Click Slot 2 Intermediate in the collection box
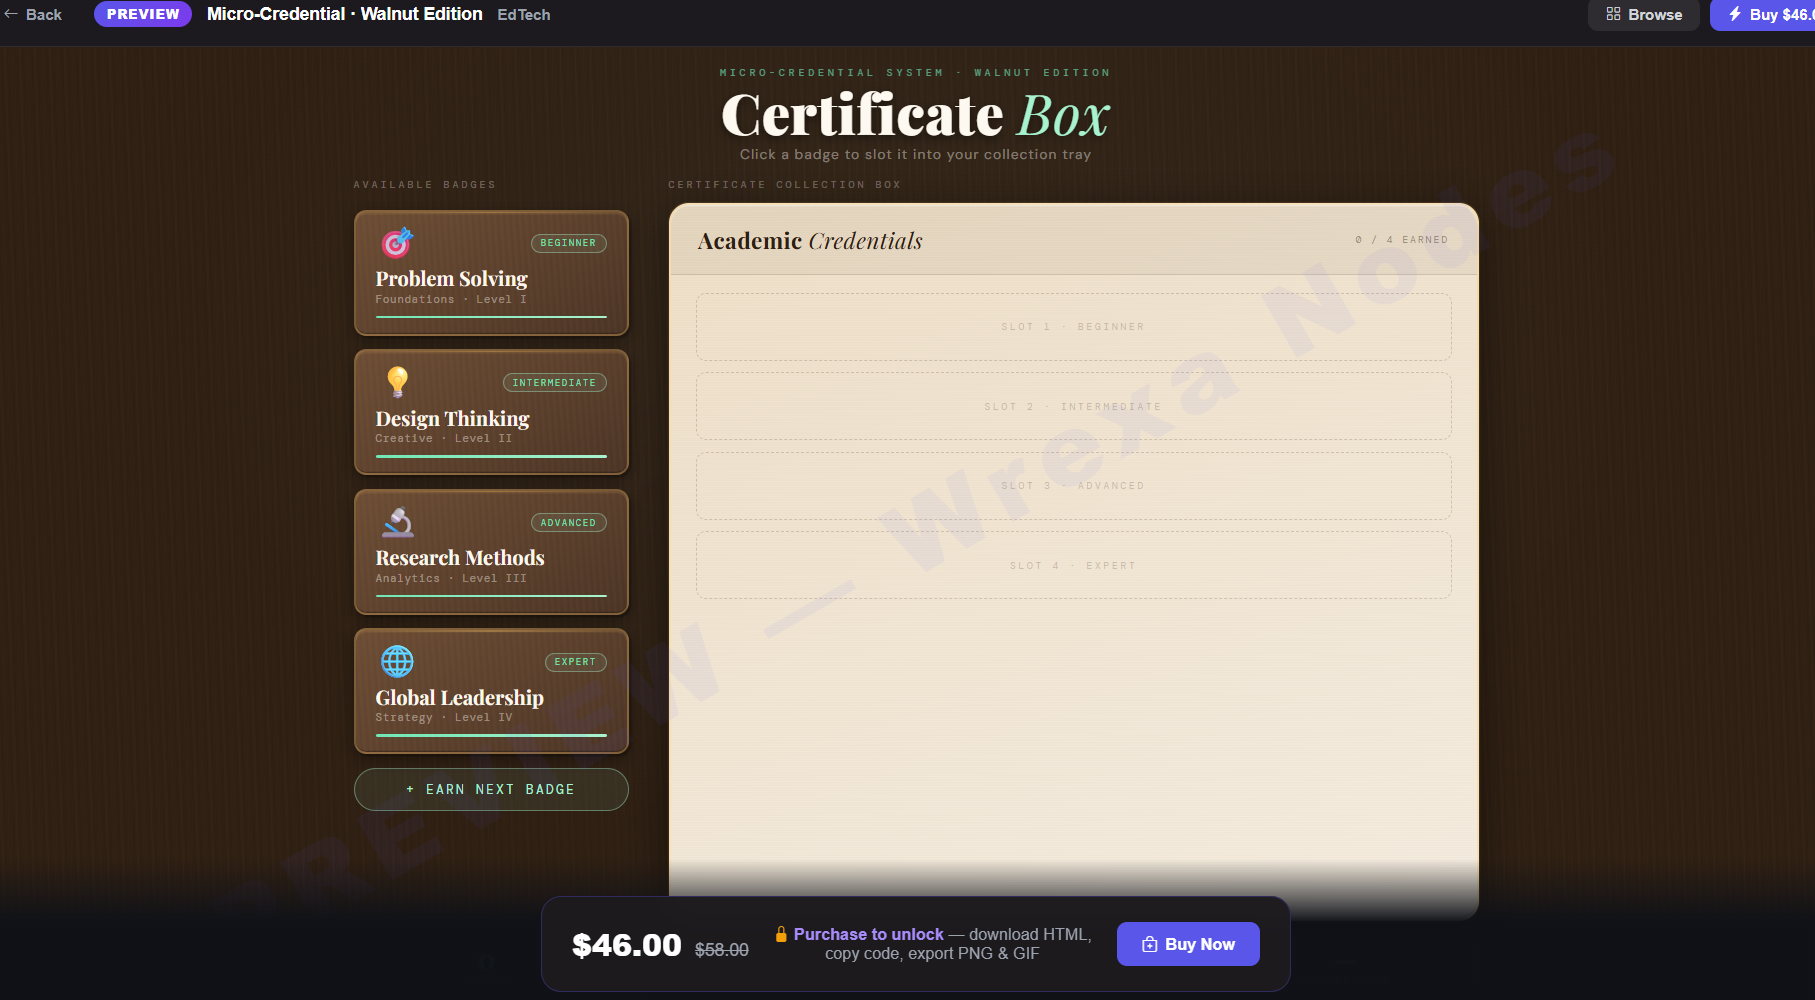This screenshot has height=1000, width=1815. 1073,406
